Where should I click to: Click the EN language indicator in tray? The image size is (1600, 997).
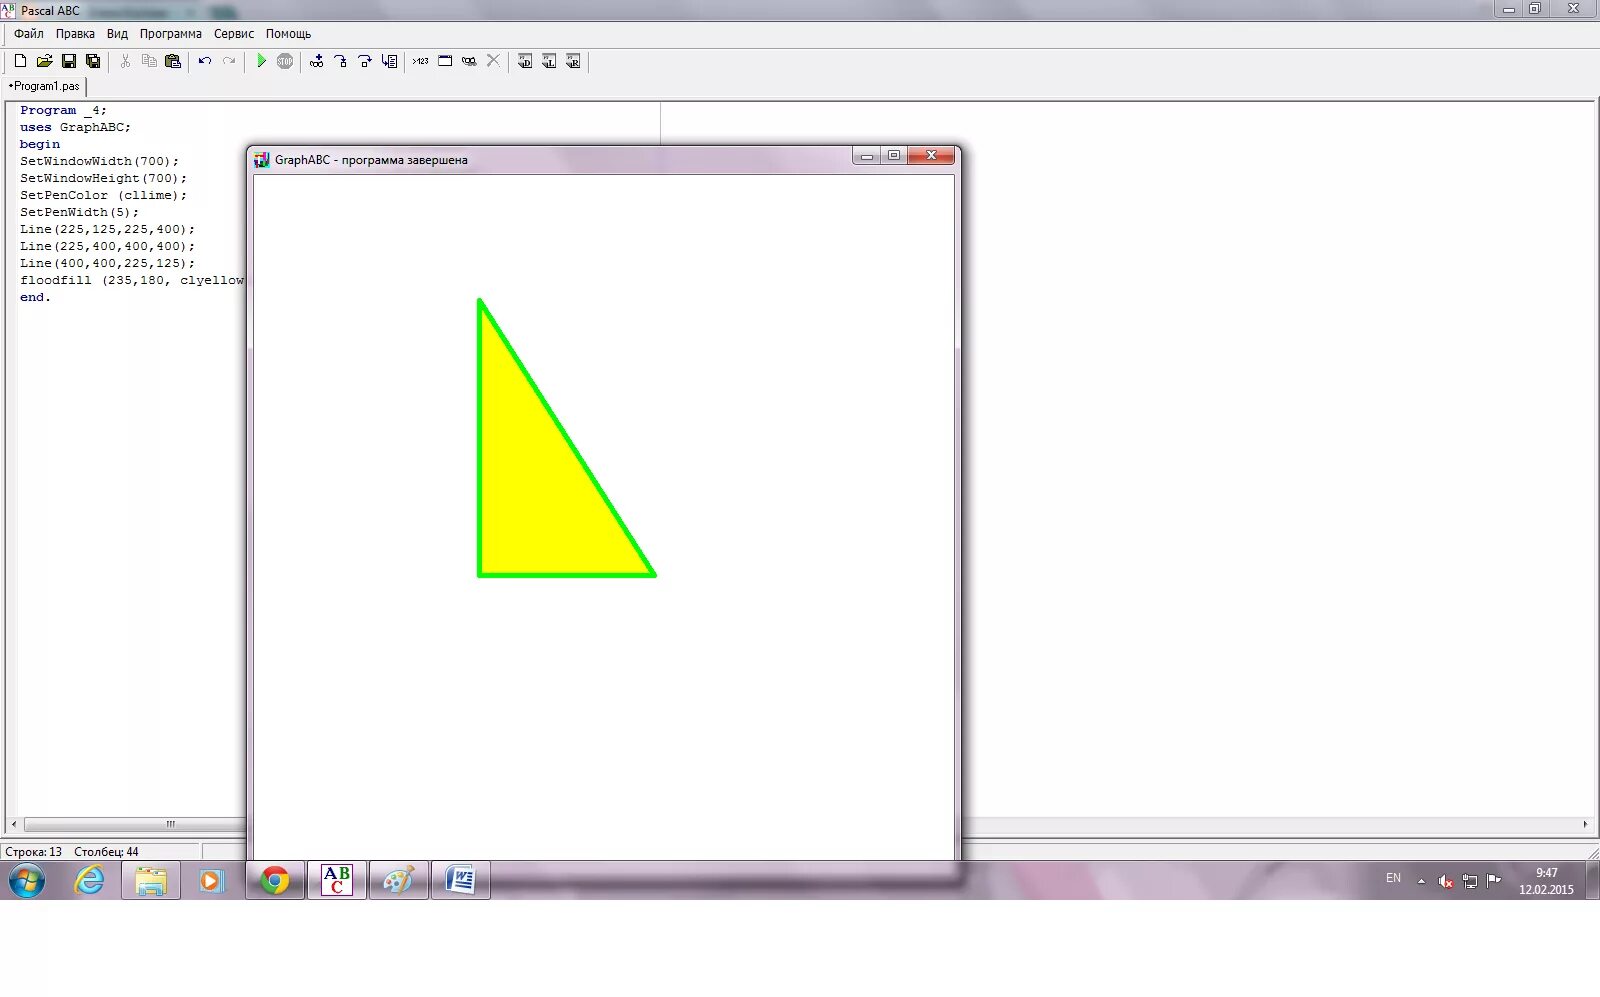pyautogui.click(x=1393, y=878)
